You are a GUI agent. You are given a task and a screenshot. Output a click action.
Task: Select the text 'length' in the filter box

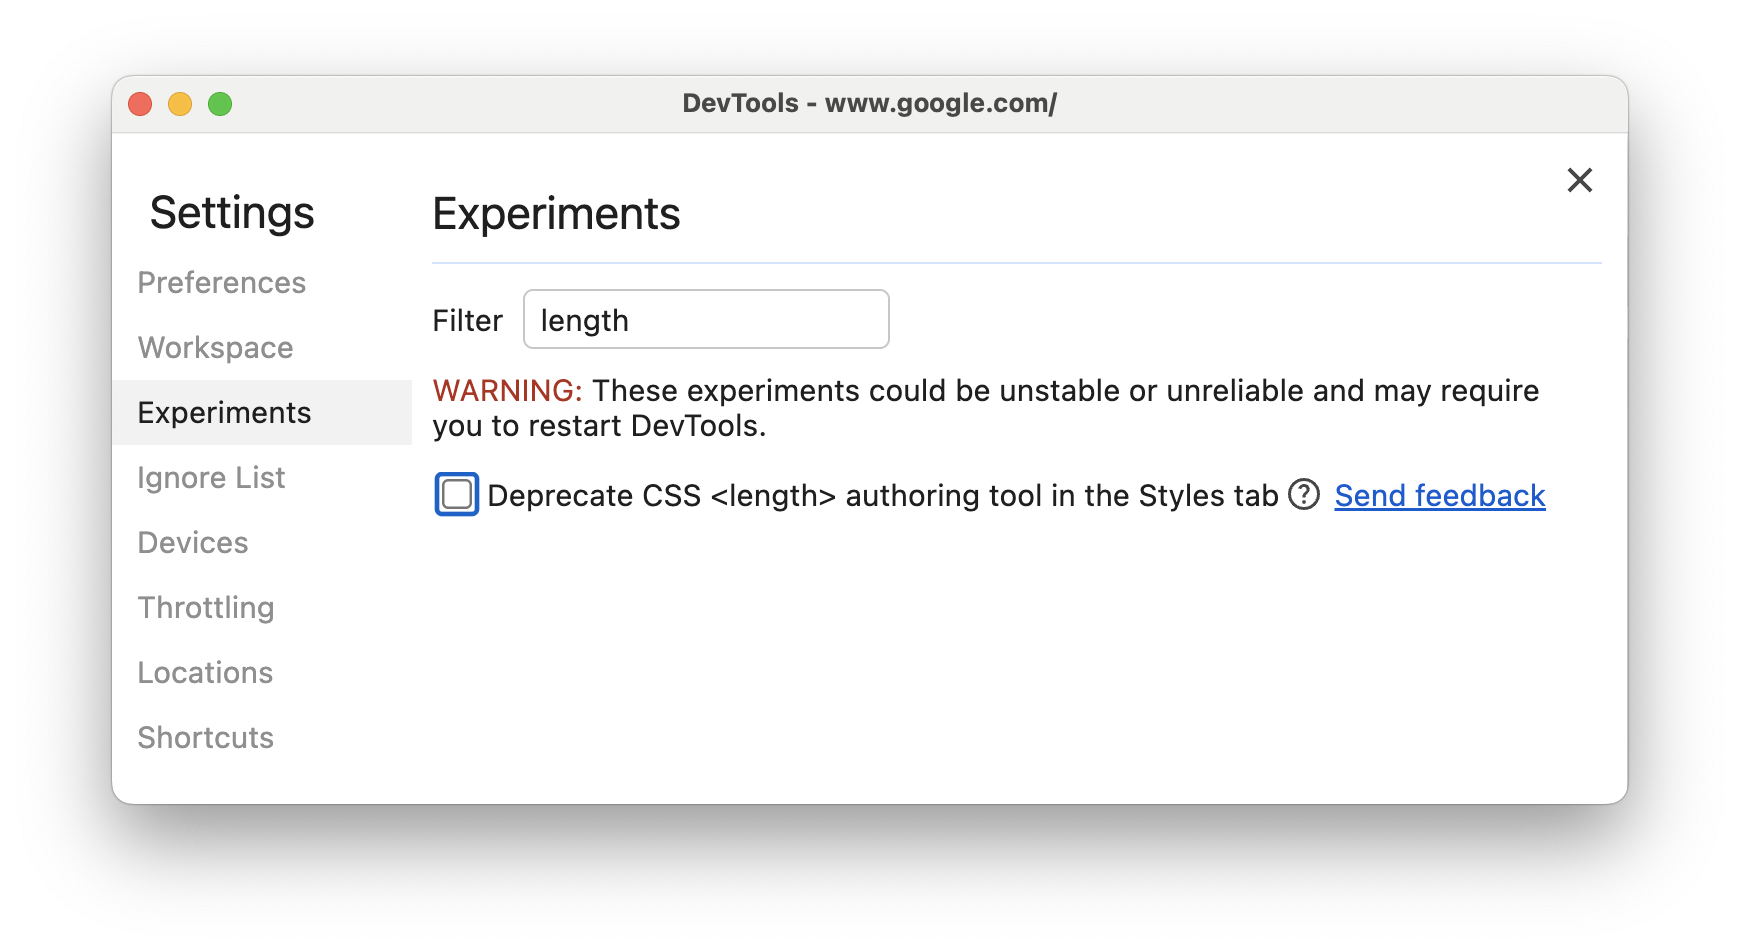pyautogui.click(x=584, y=320)
